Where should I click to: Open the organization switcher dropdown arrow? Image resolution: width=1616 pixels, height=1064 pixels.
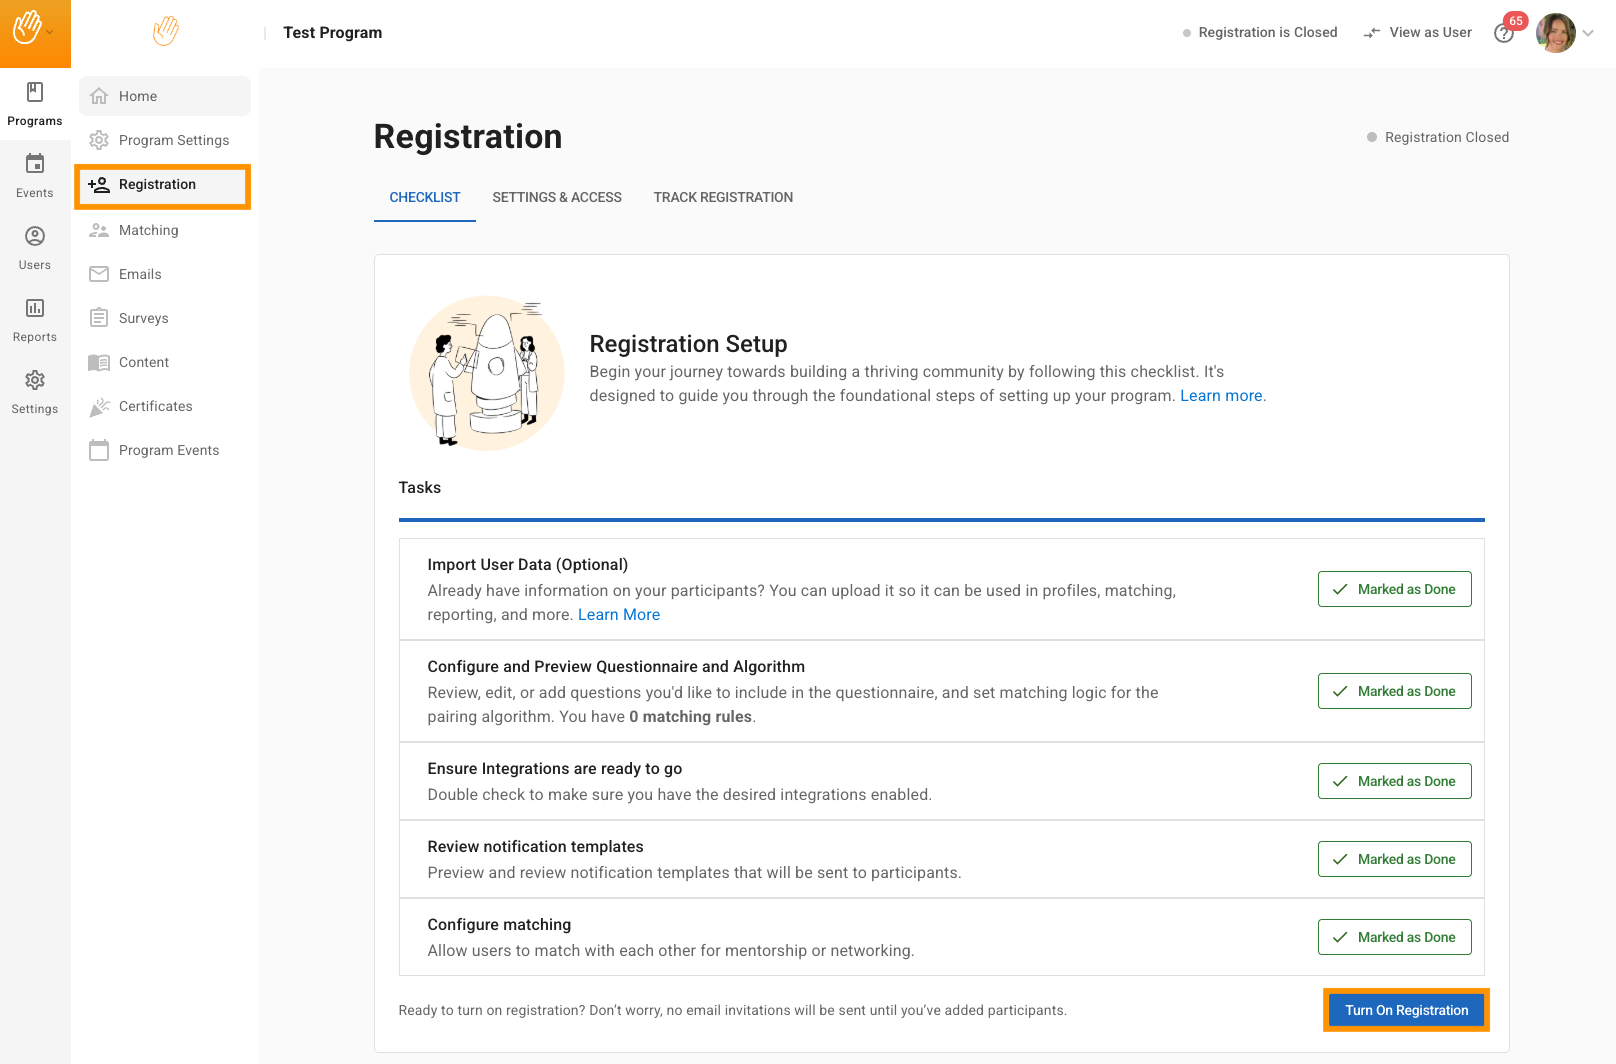click(50, 32)
